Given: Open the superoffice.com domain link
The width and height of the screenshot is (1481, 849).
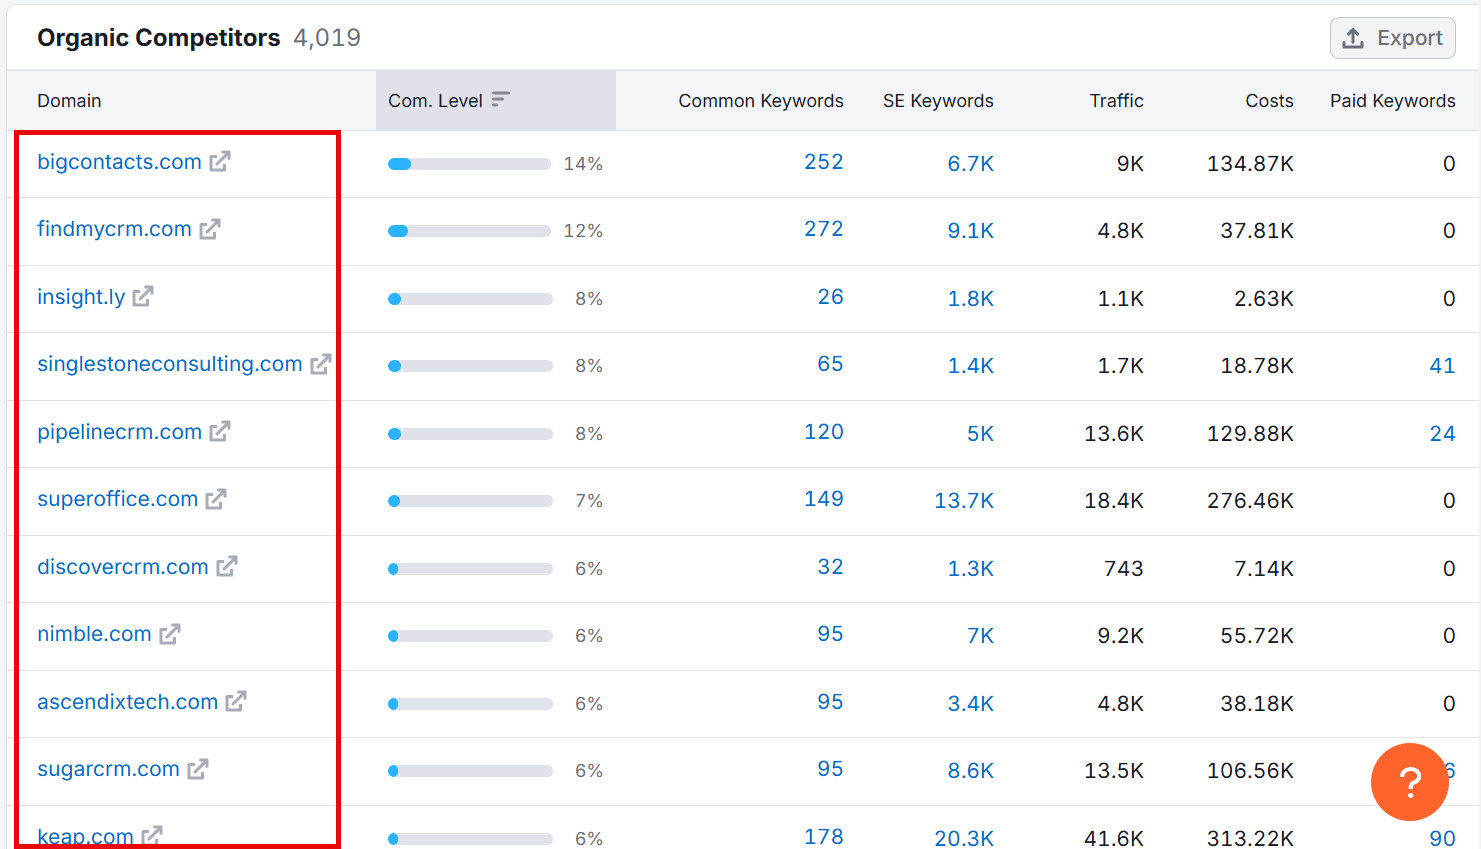Looking at the screenshot, I should (x=117, y=499).
